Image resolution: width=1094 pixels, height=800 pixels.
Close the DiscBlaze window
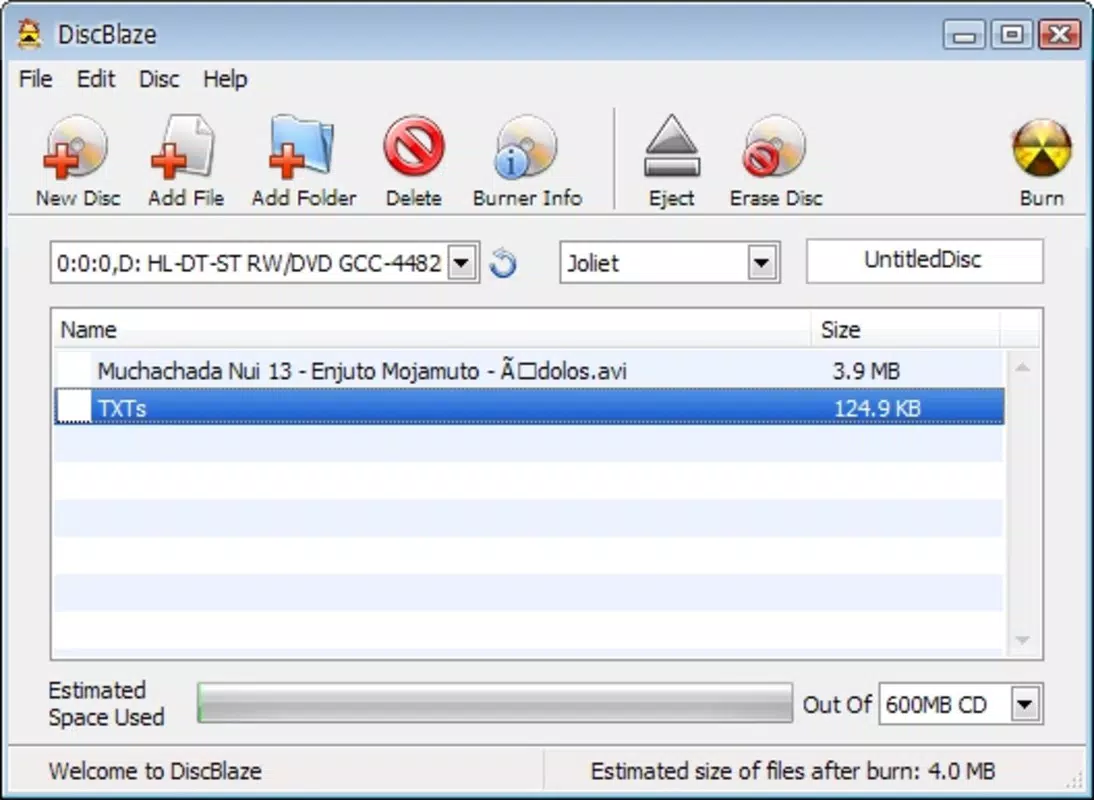pyautogui.click(x=1059, y=34)
